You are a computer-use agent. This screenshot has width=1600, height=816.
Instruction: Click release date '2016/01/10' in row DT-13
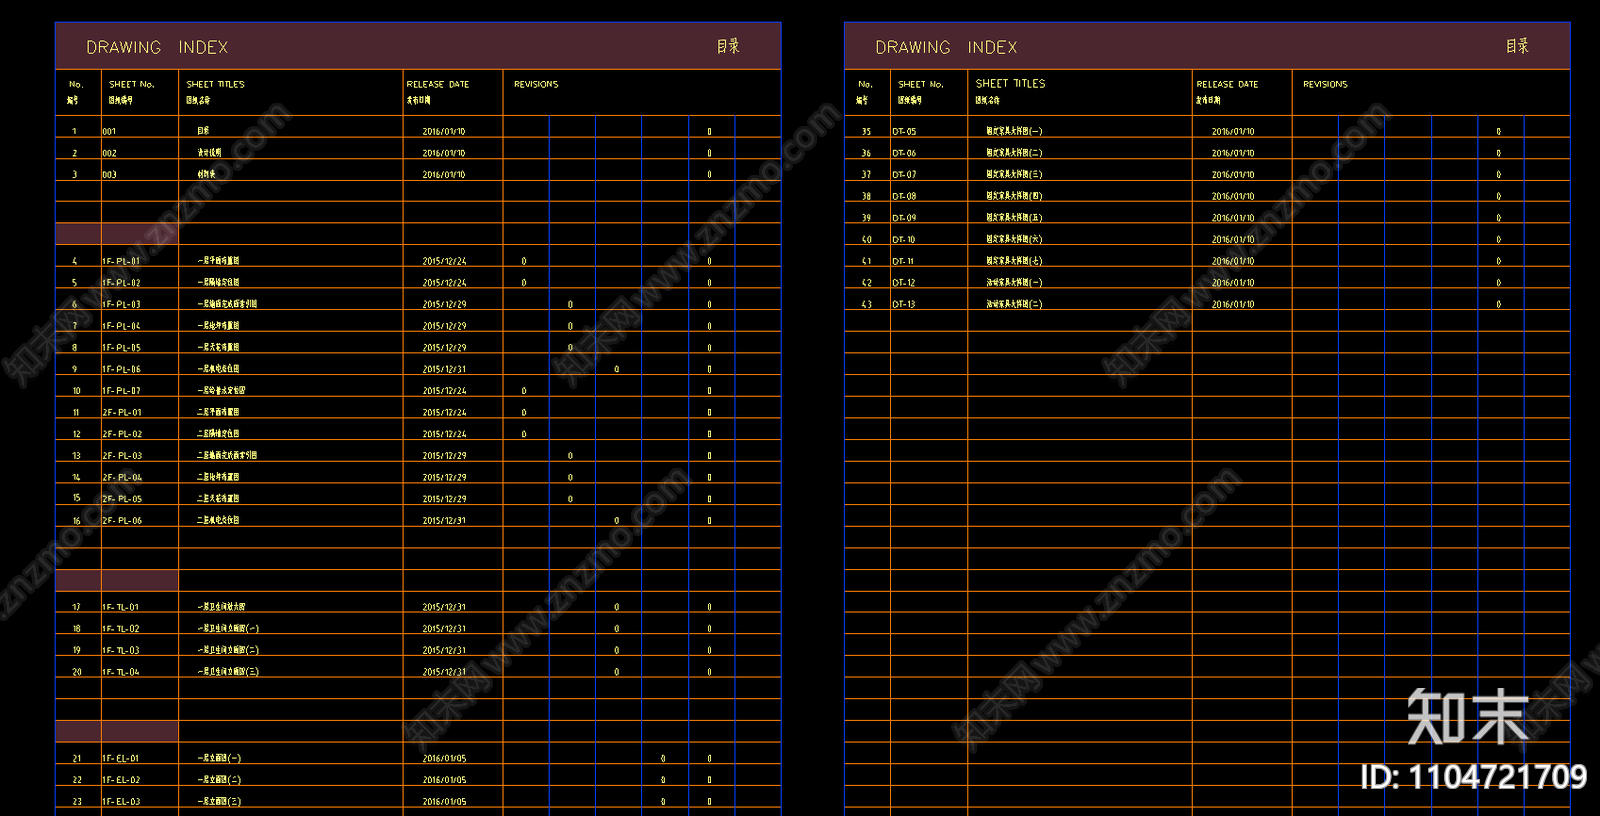1233,304
